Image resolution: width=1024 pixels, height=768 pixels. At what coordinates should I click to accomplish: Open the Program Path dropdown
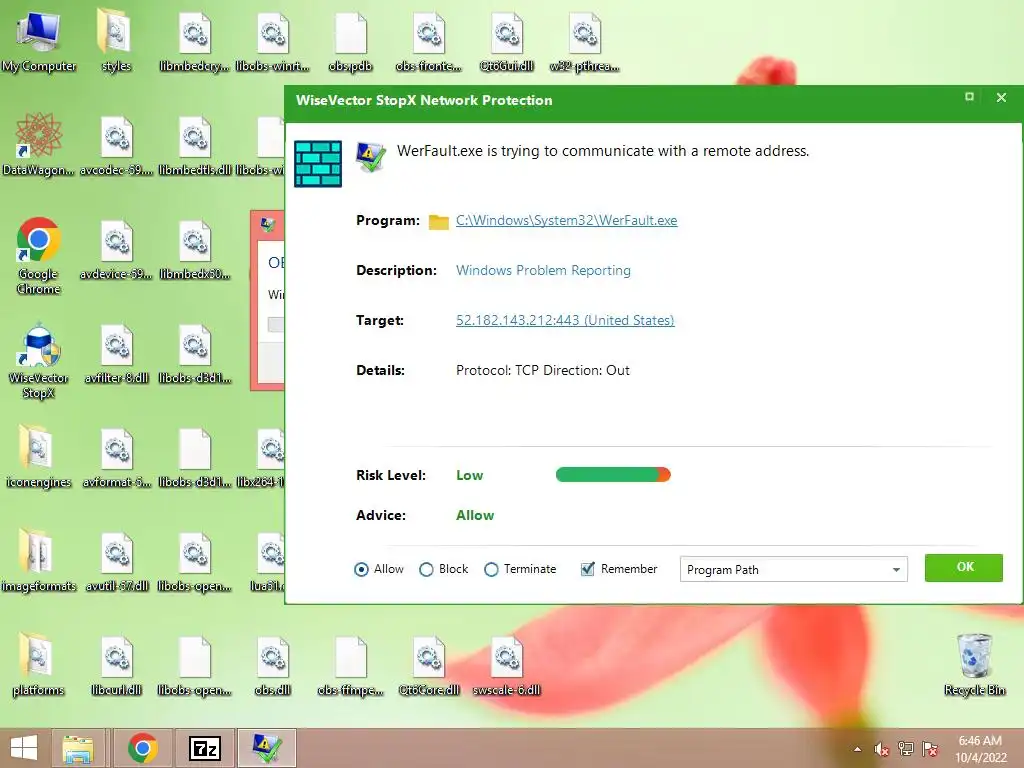coord(793,569)
